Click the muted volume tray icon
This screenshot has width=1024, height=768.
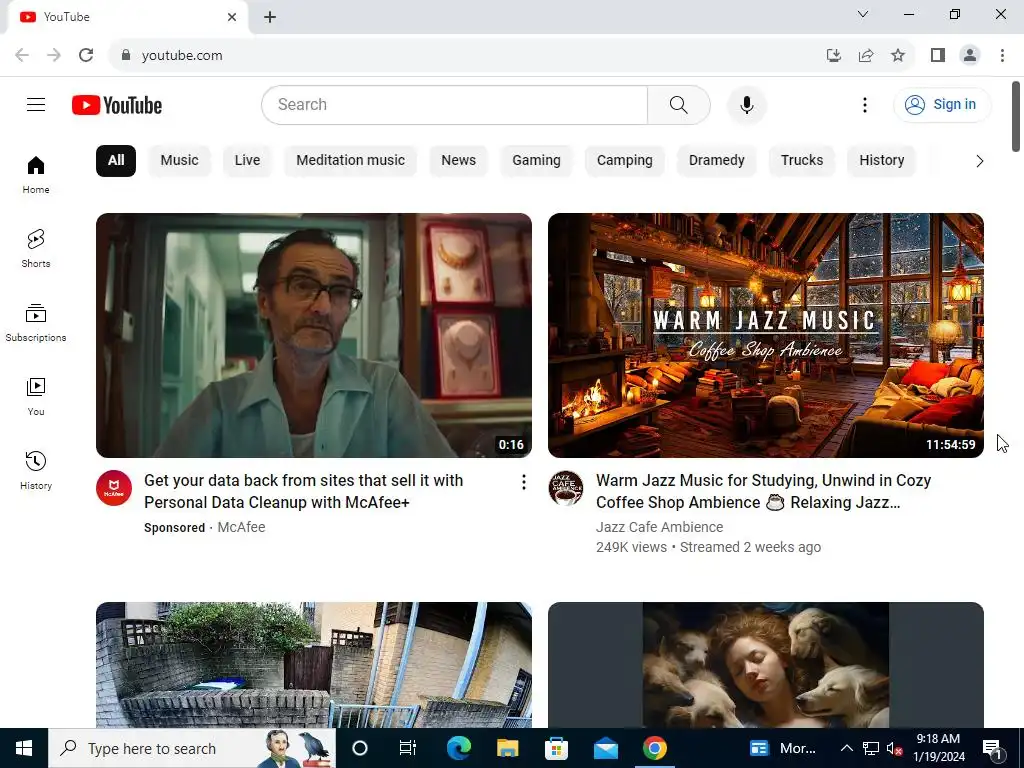tap(894, 748)
